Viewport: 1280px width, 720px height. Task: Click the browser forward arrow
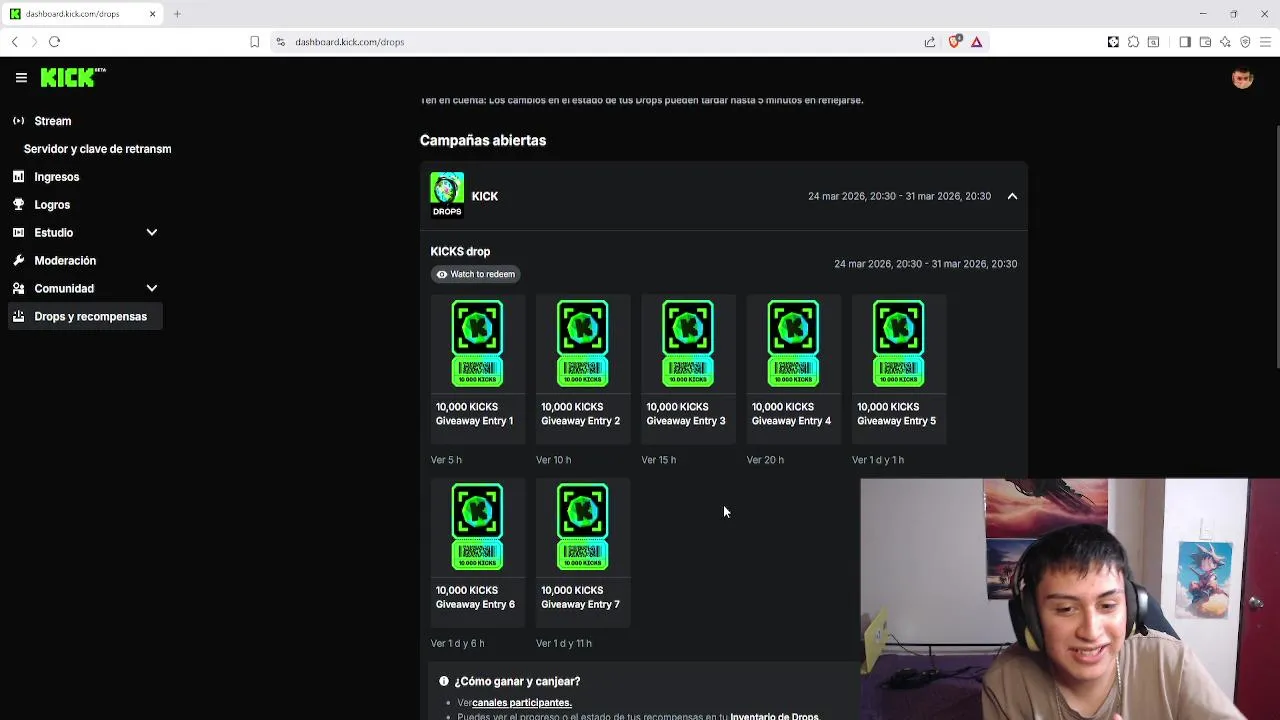(34, 42)
